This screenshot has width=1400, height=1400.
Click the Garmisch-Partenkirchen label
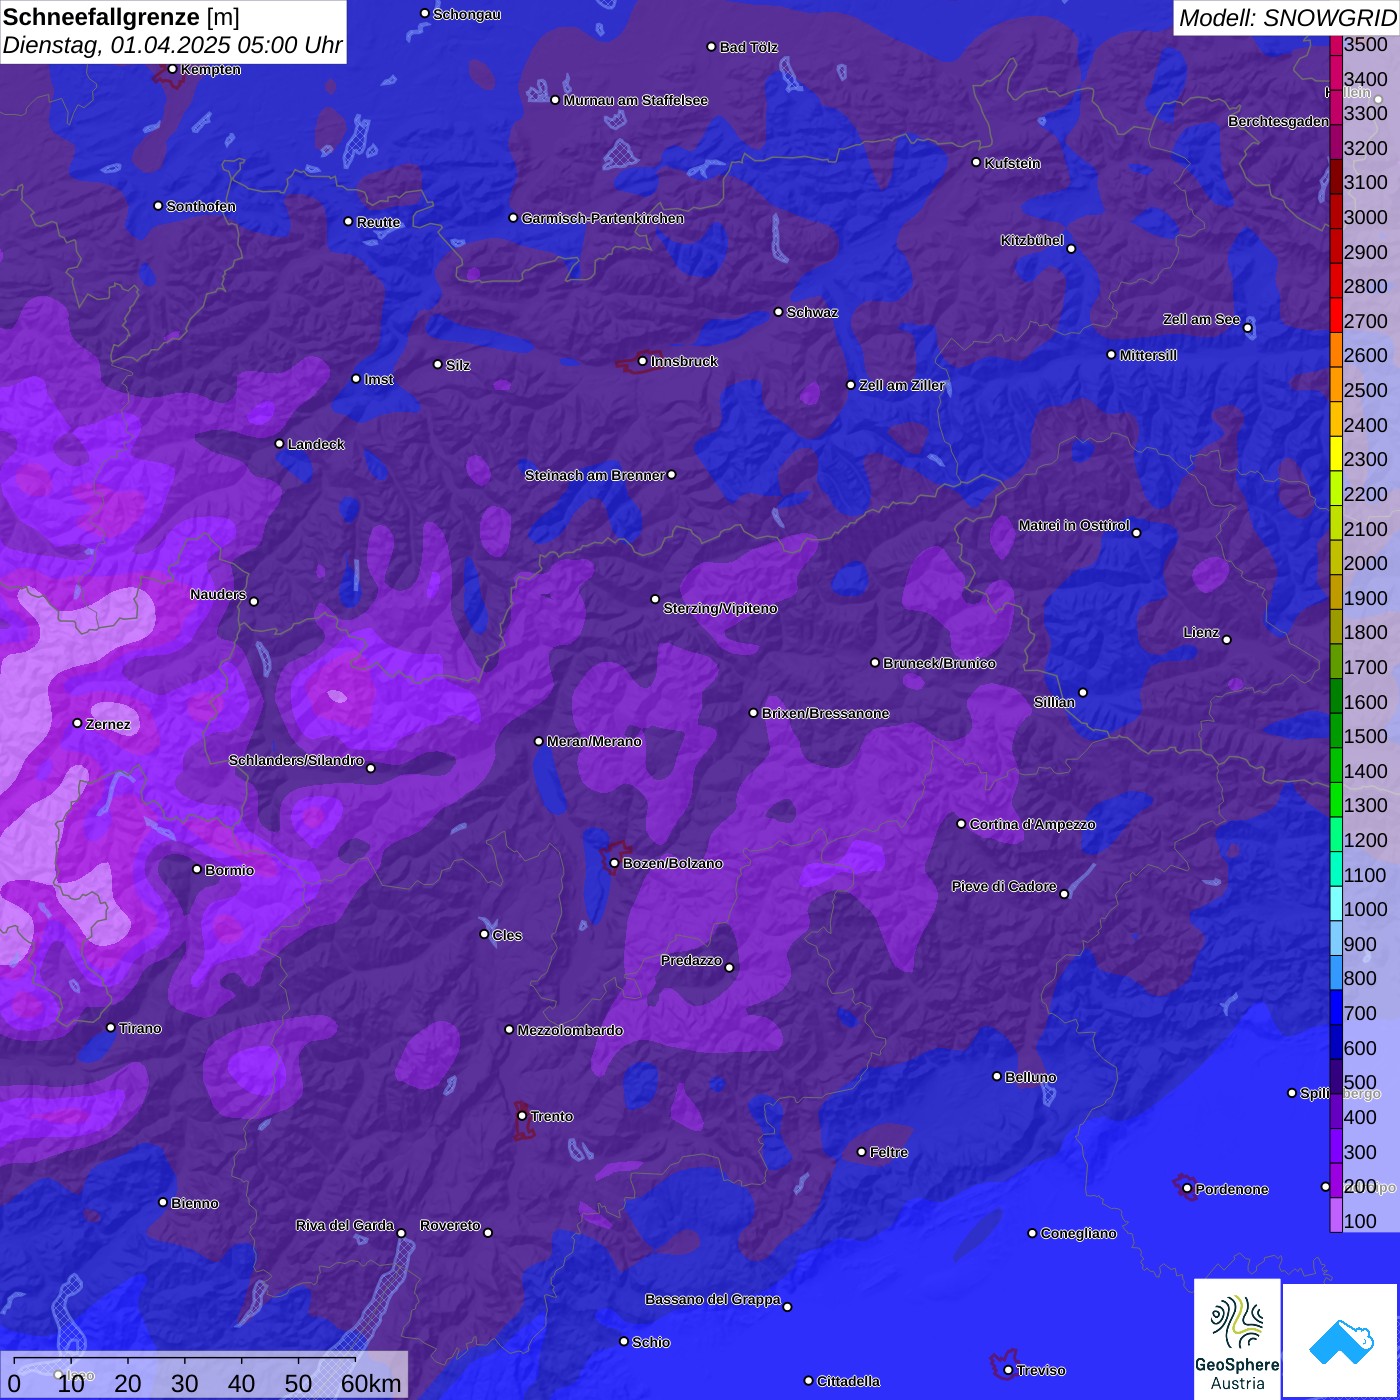coord(603,218)
